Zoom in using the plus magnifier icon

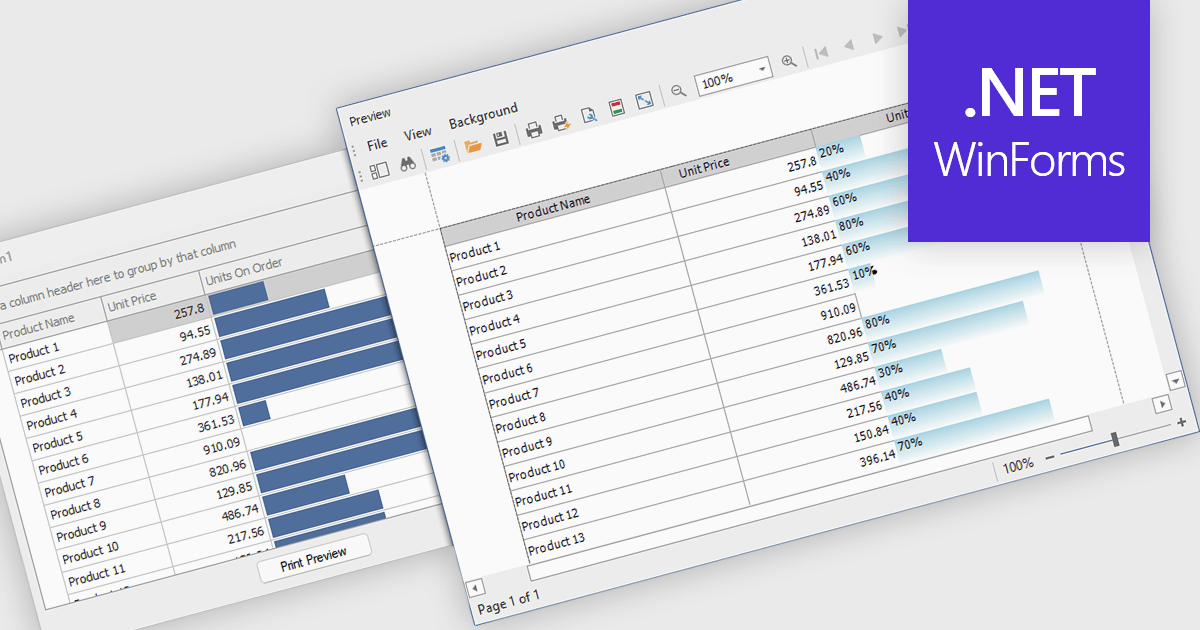(x=787, y=61)
